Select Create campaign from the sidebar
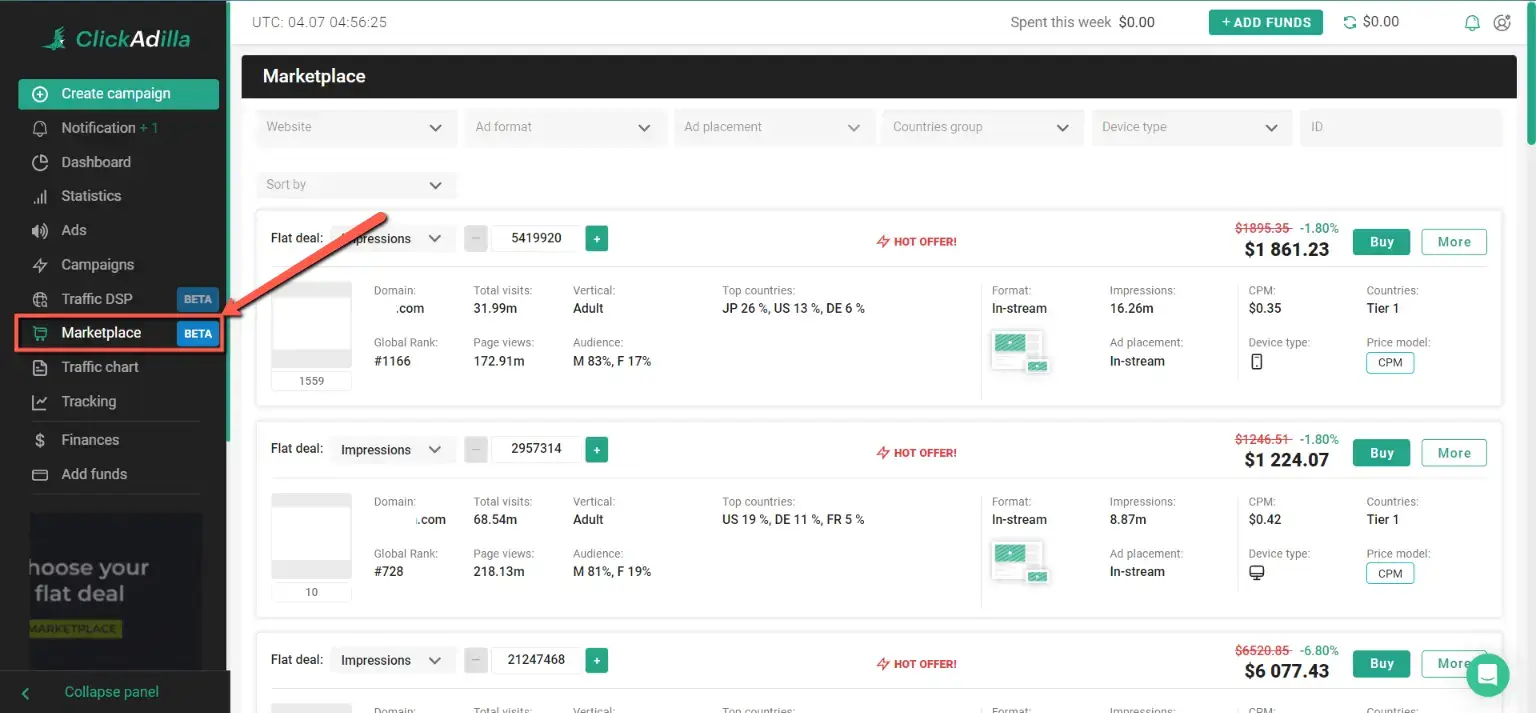This screenshot has width=1536, height=713. [118, 93]
